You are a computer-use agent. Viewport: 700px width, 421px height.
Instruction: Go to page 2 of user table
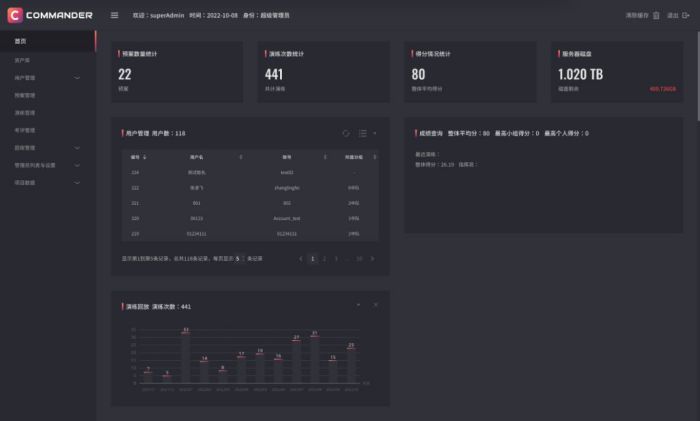tap(326, 258)
